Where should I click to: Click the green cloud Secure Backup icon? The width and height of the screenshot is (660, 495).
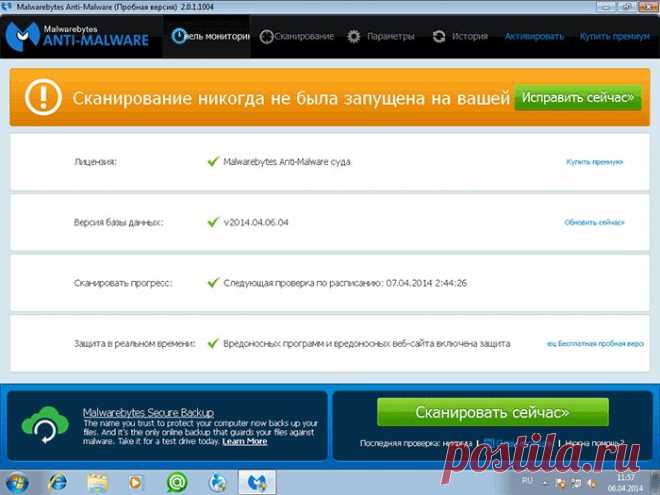coord(45,424)
